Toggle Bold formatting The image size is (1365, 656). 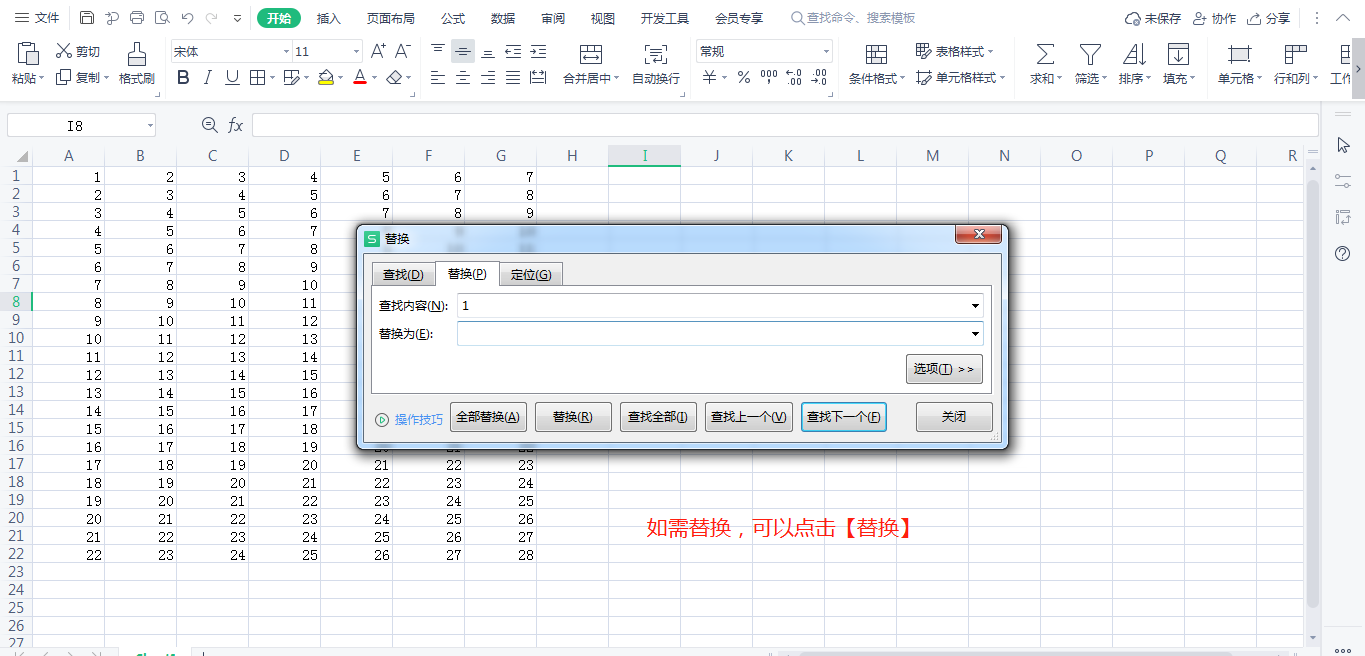[183, 77]
